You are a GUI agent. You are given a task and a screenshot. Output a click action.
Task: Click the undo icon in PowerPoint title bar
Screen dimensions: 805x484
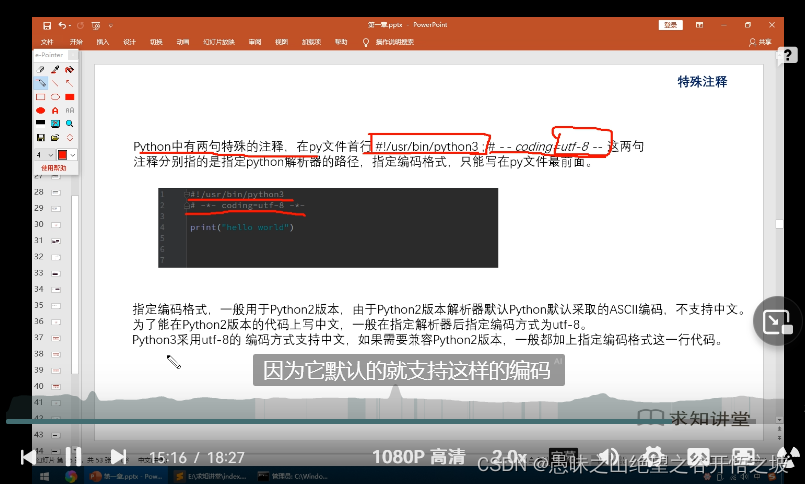[x=62, y=25]
